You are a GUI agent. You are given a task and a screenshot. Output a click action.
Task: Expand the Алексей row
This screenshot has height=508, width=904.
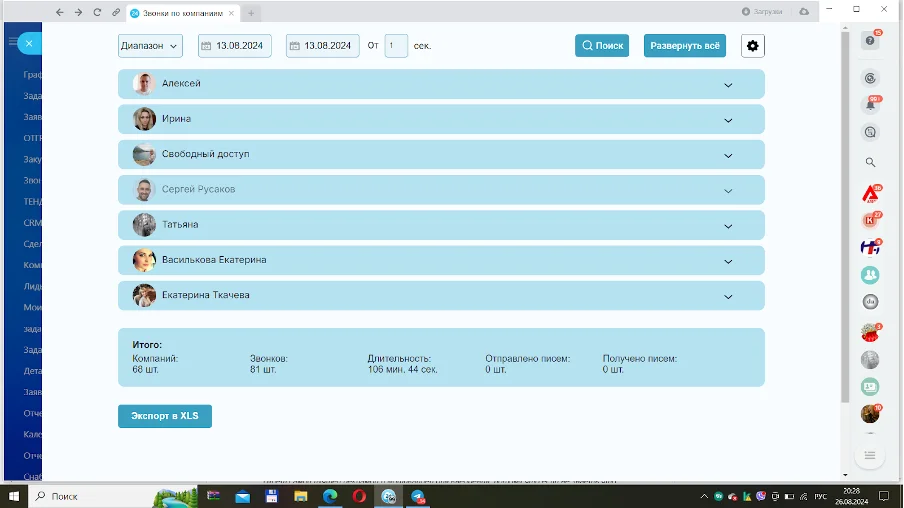pyautogui.click(x=728, y=85)
